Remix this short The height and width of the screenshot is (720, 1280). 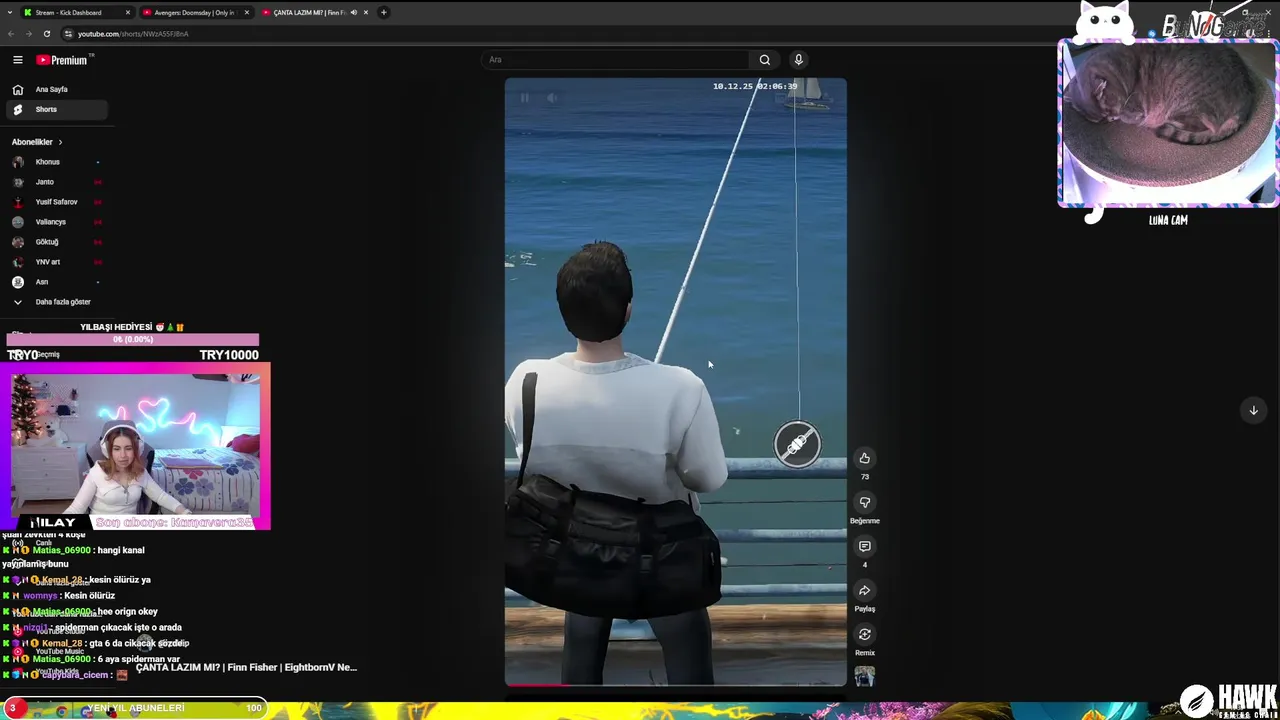(x=865, y=634)
